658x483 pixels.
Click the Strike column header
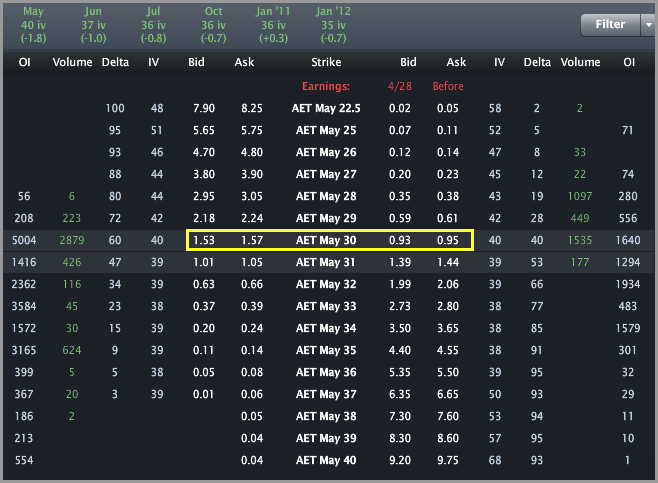[326, 62]
